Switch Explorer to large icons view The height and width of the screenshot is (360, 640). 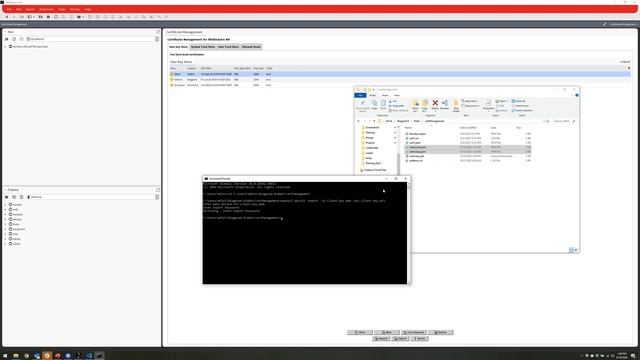pos(576,250)
